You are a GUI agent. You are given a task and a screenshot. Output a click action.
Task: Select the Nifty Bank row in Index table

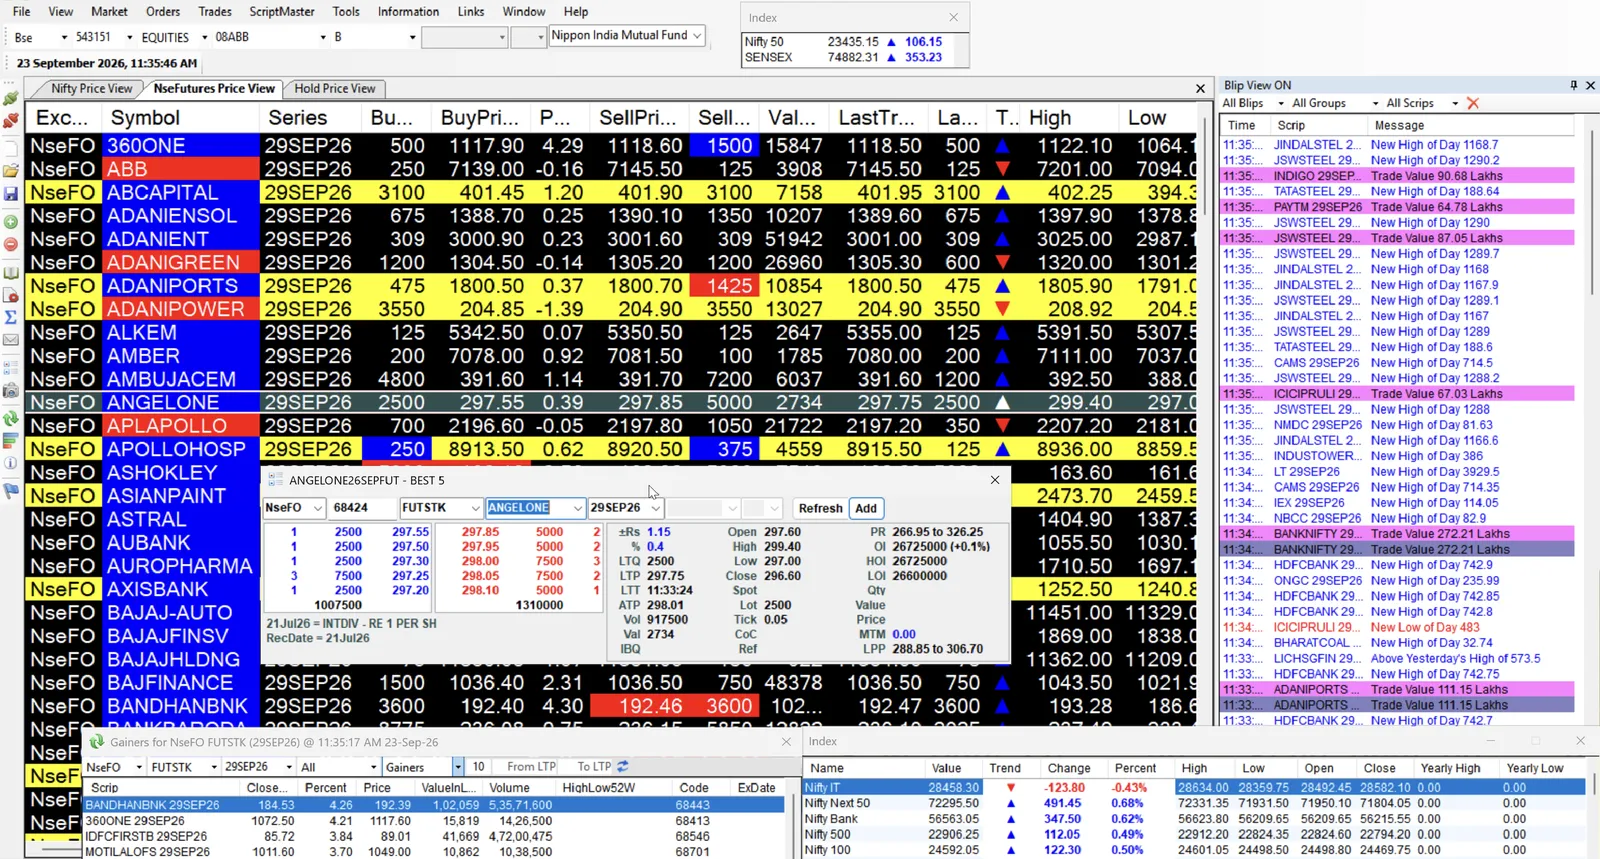tap(1194, 819)
